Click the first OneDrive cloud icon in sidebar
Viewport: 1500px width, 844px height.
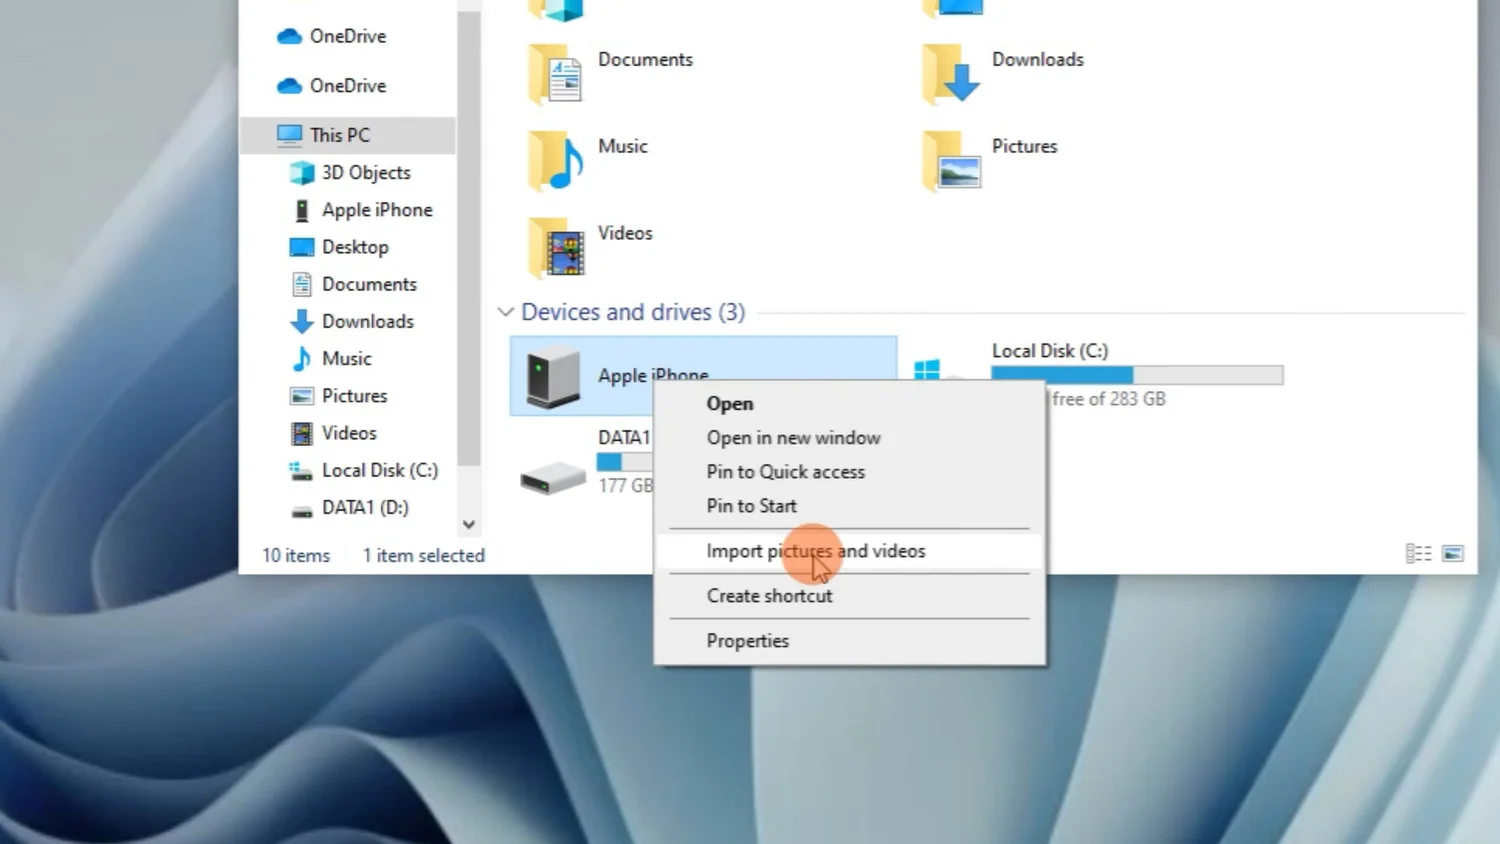[290, 36]
